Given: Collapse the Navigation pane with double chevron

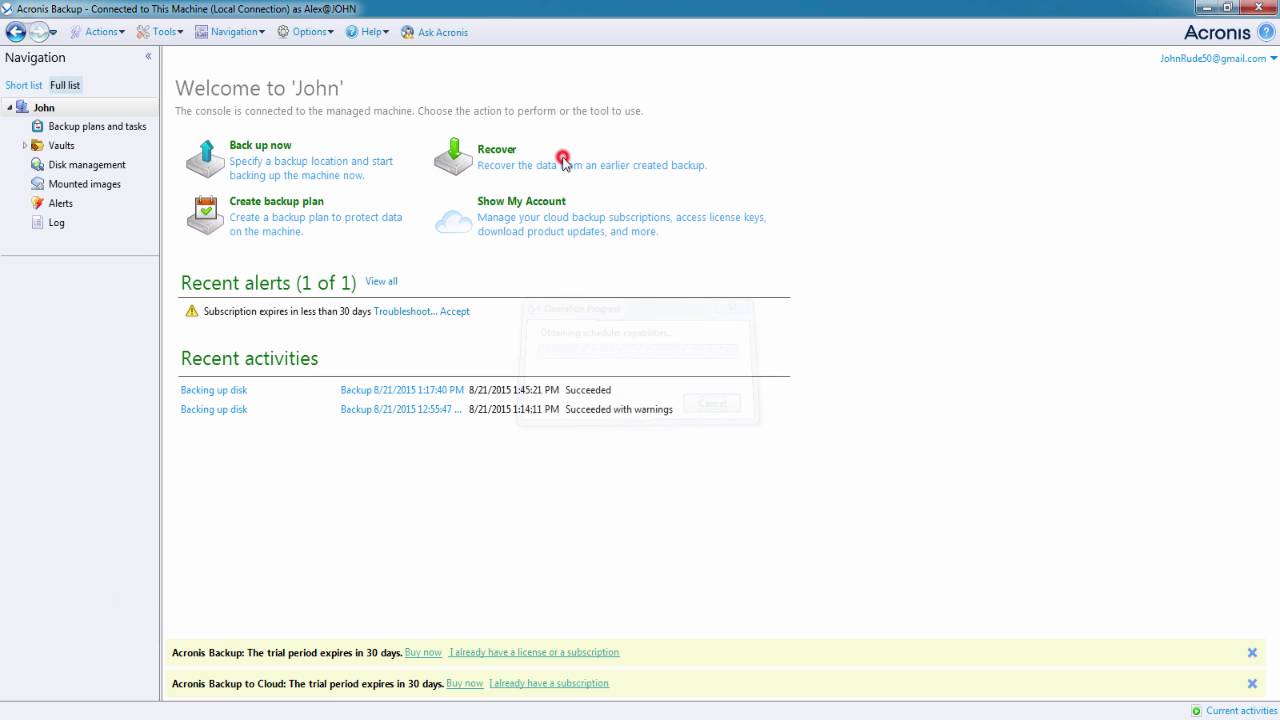Looking at the screenshot, I should pos(148,57).
